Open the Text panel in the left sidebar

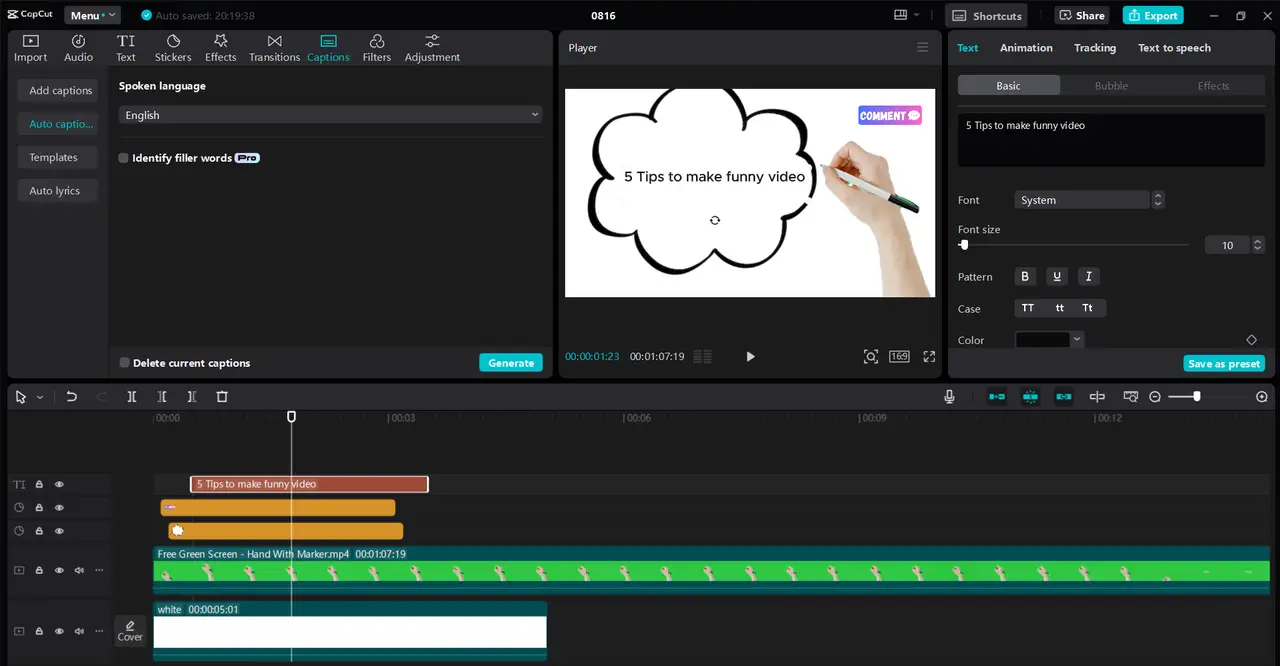(125, 46)
